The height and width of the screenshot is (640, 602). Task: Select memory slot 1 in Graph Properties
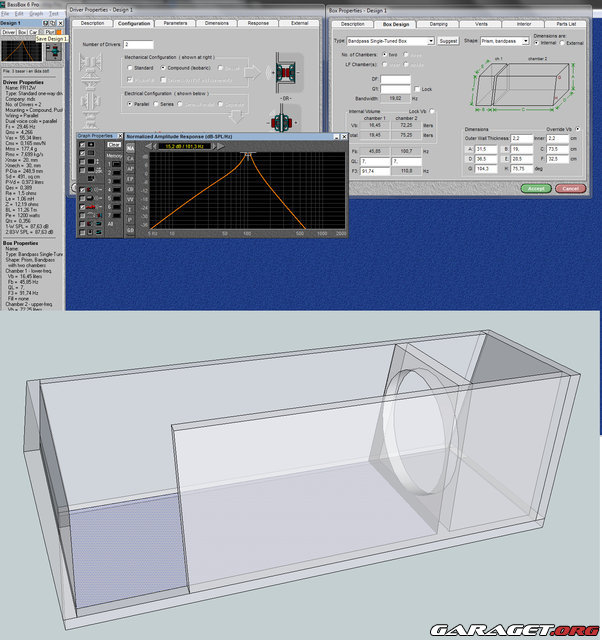tap(116, 164)
